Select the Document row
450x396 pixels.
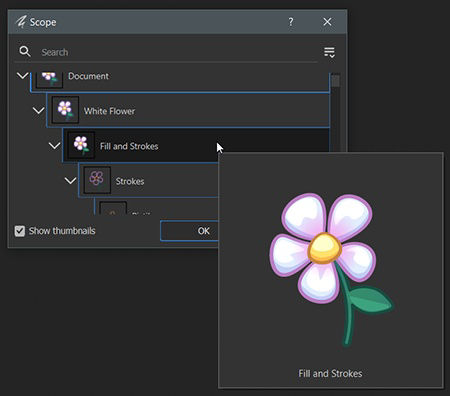click(x=180, y=82)
